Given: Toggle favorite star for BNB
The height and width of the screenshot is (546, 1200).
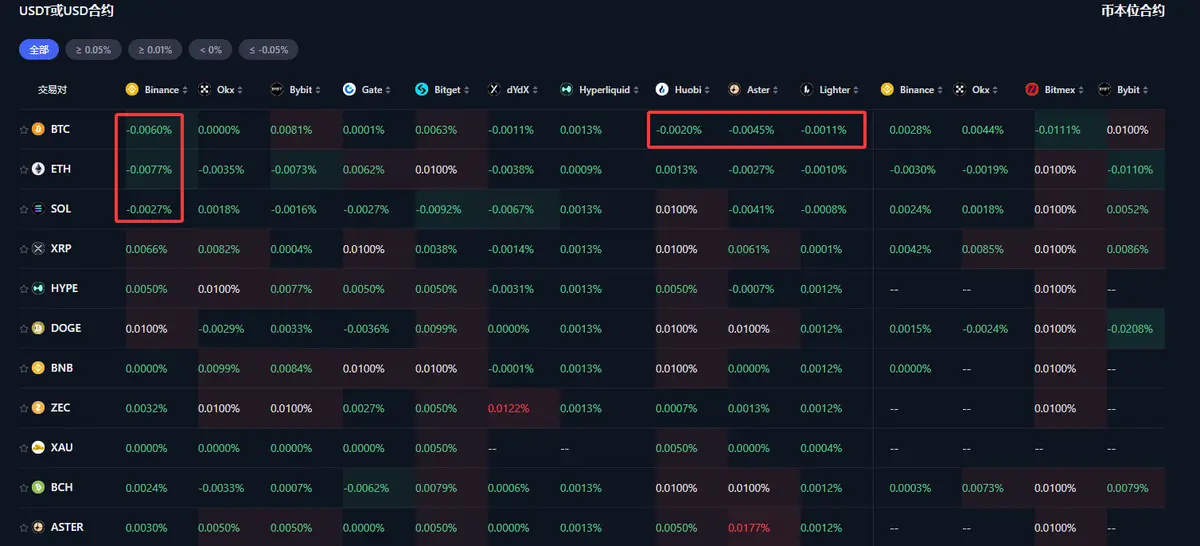Looking at the screenshot, I should 24,368.
